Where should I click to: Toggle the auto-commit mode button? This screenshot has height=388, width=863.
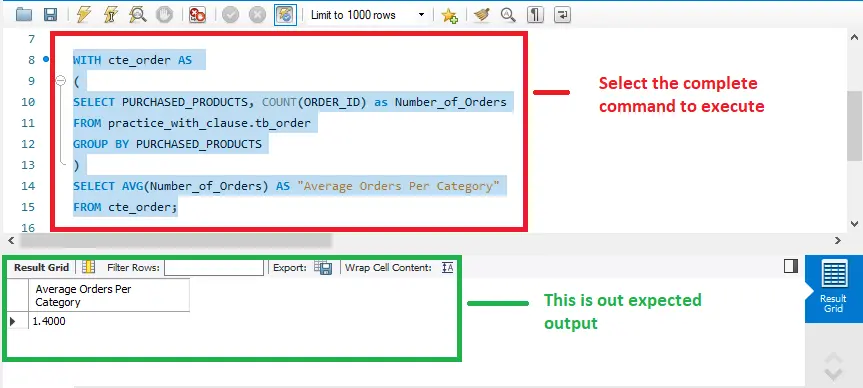click(x=285, y=15)
